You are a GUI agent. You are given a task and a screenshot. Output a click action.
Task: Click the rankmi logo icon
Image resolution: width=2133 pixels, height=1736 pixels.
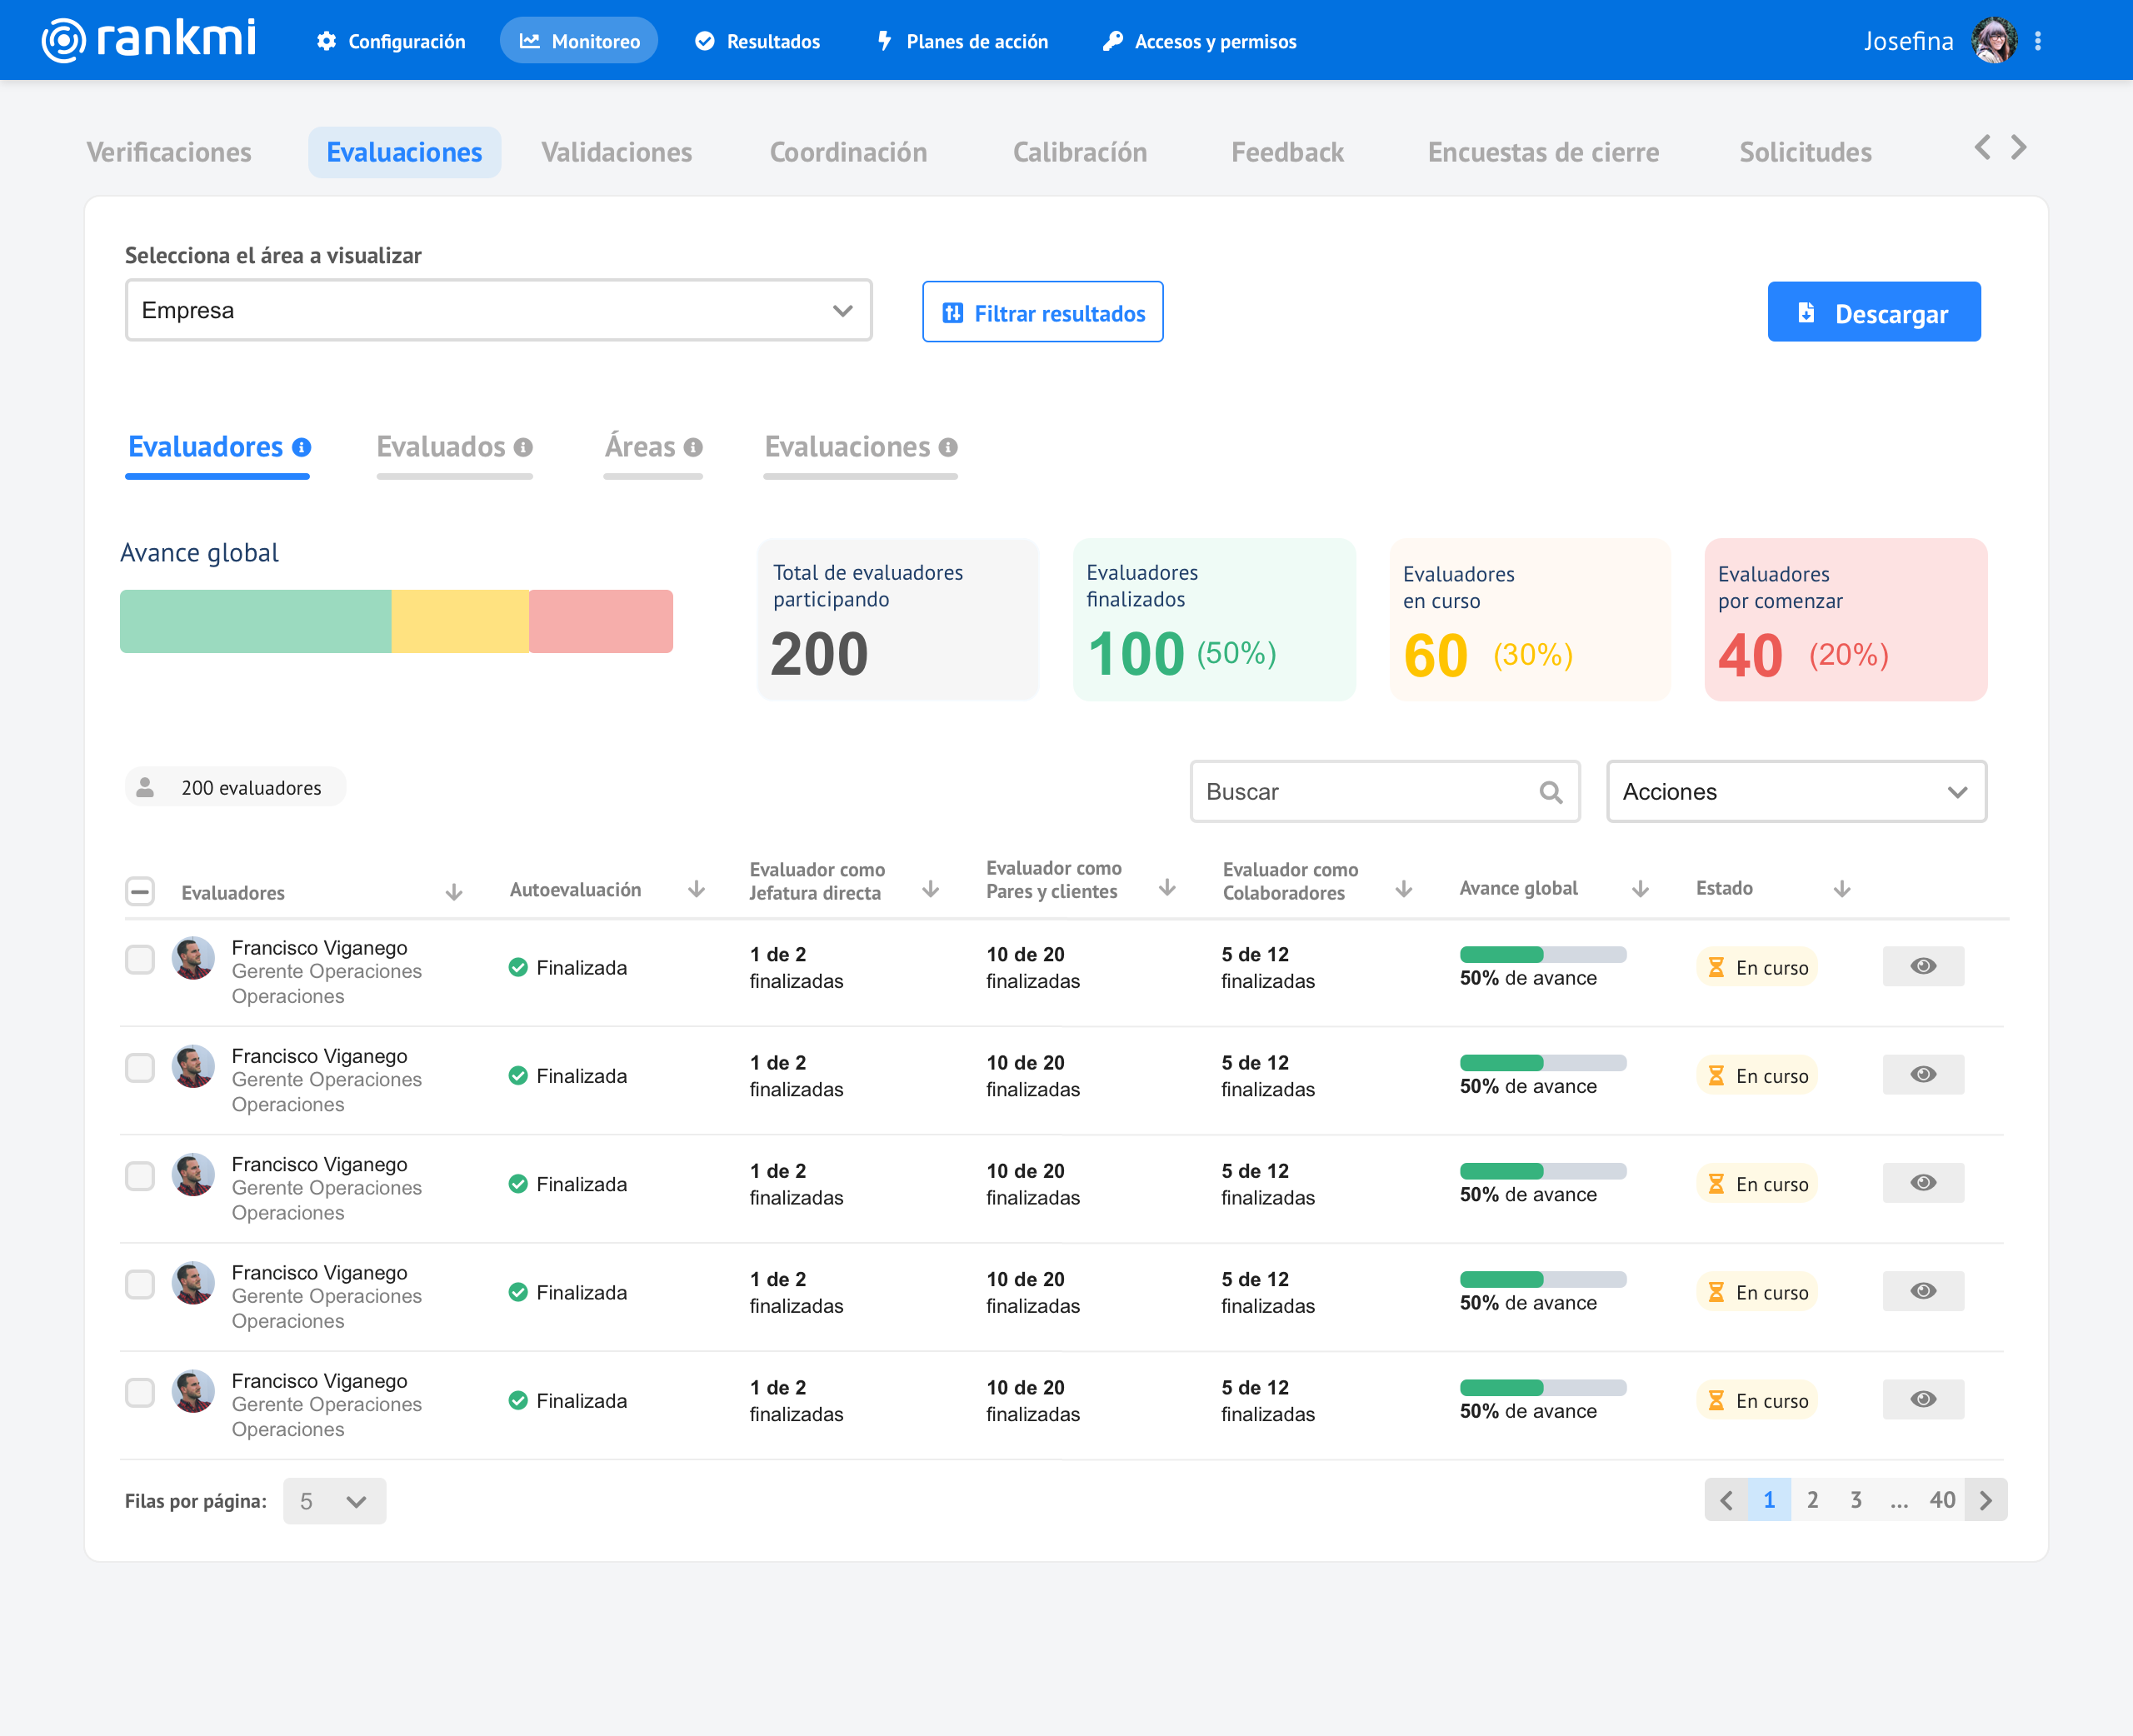tap(63, 40)
